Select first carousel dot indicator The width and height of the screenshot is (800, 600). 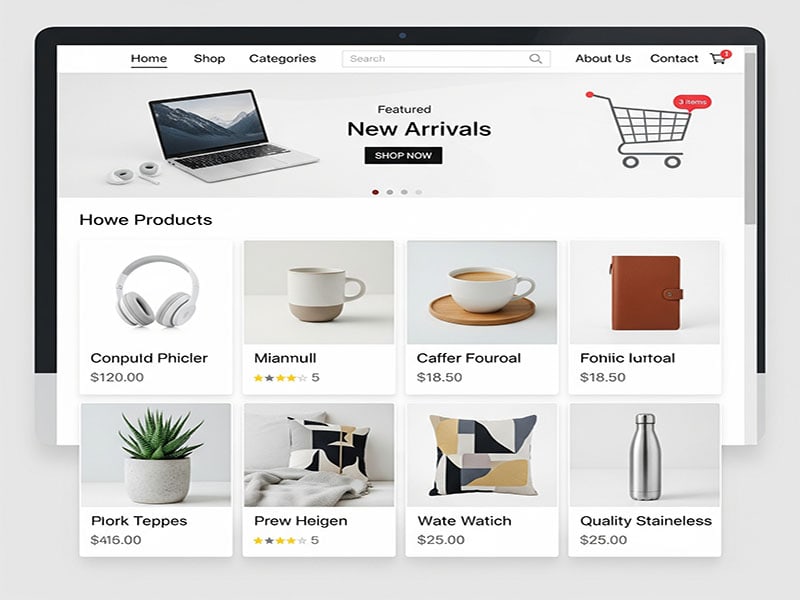[376, 192]
